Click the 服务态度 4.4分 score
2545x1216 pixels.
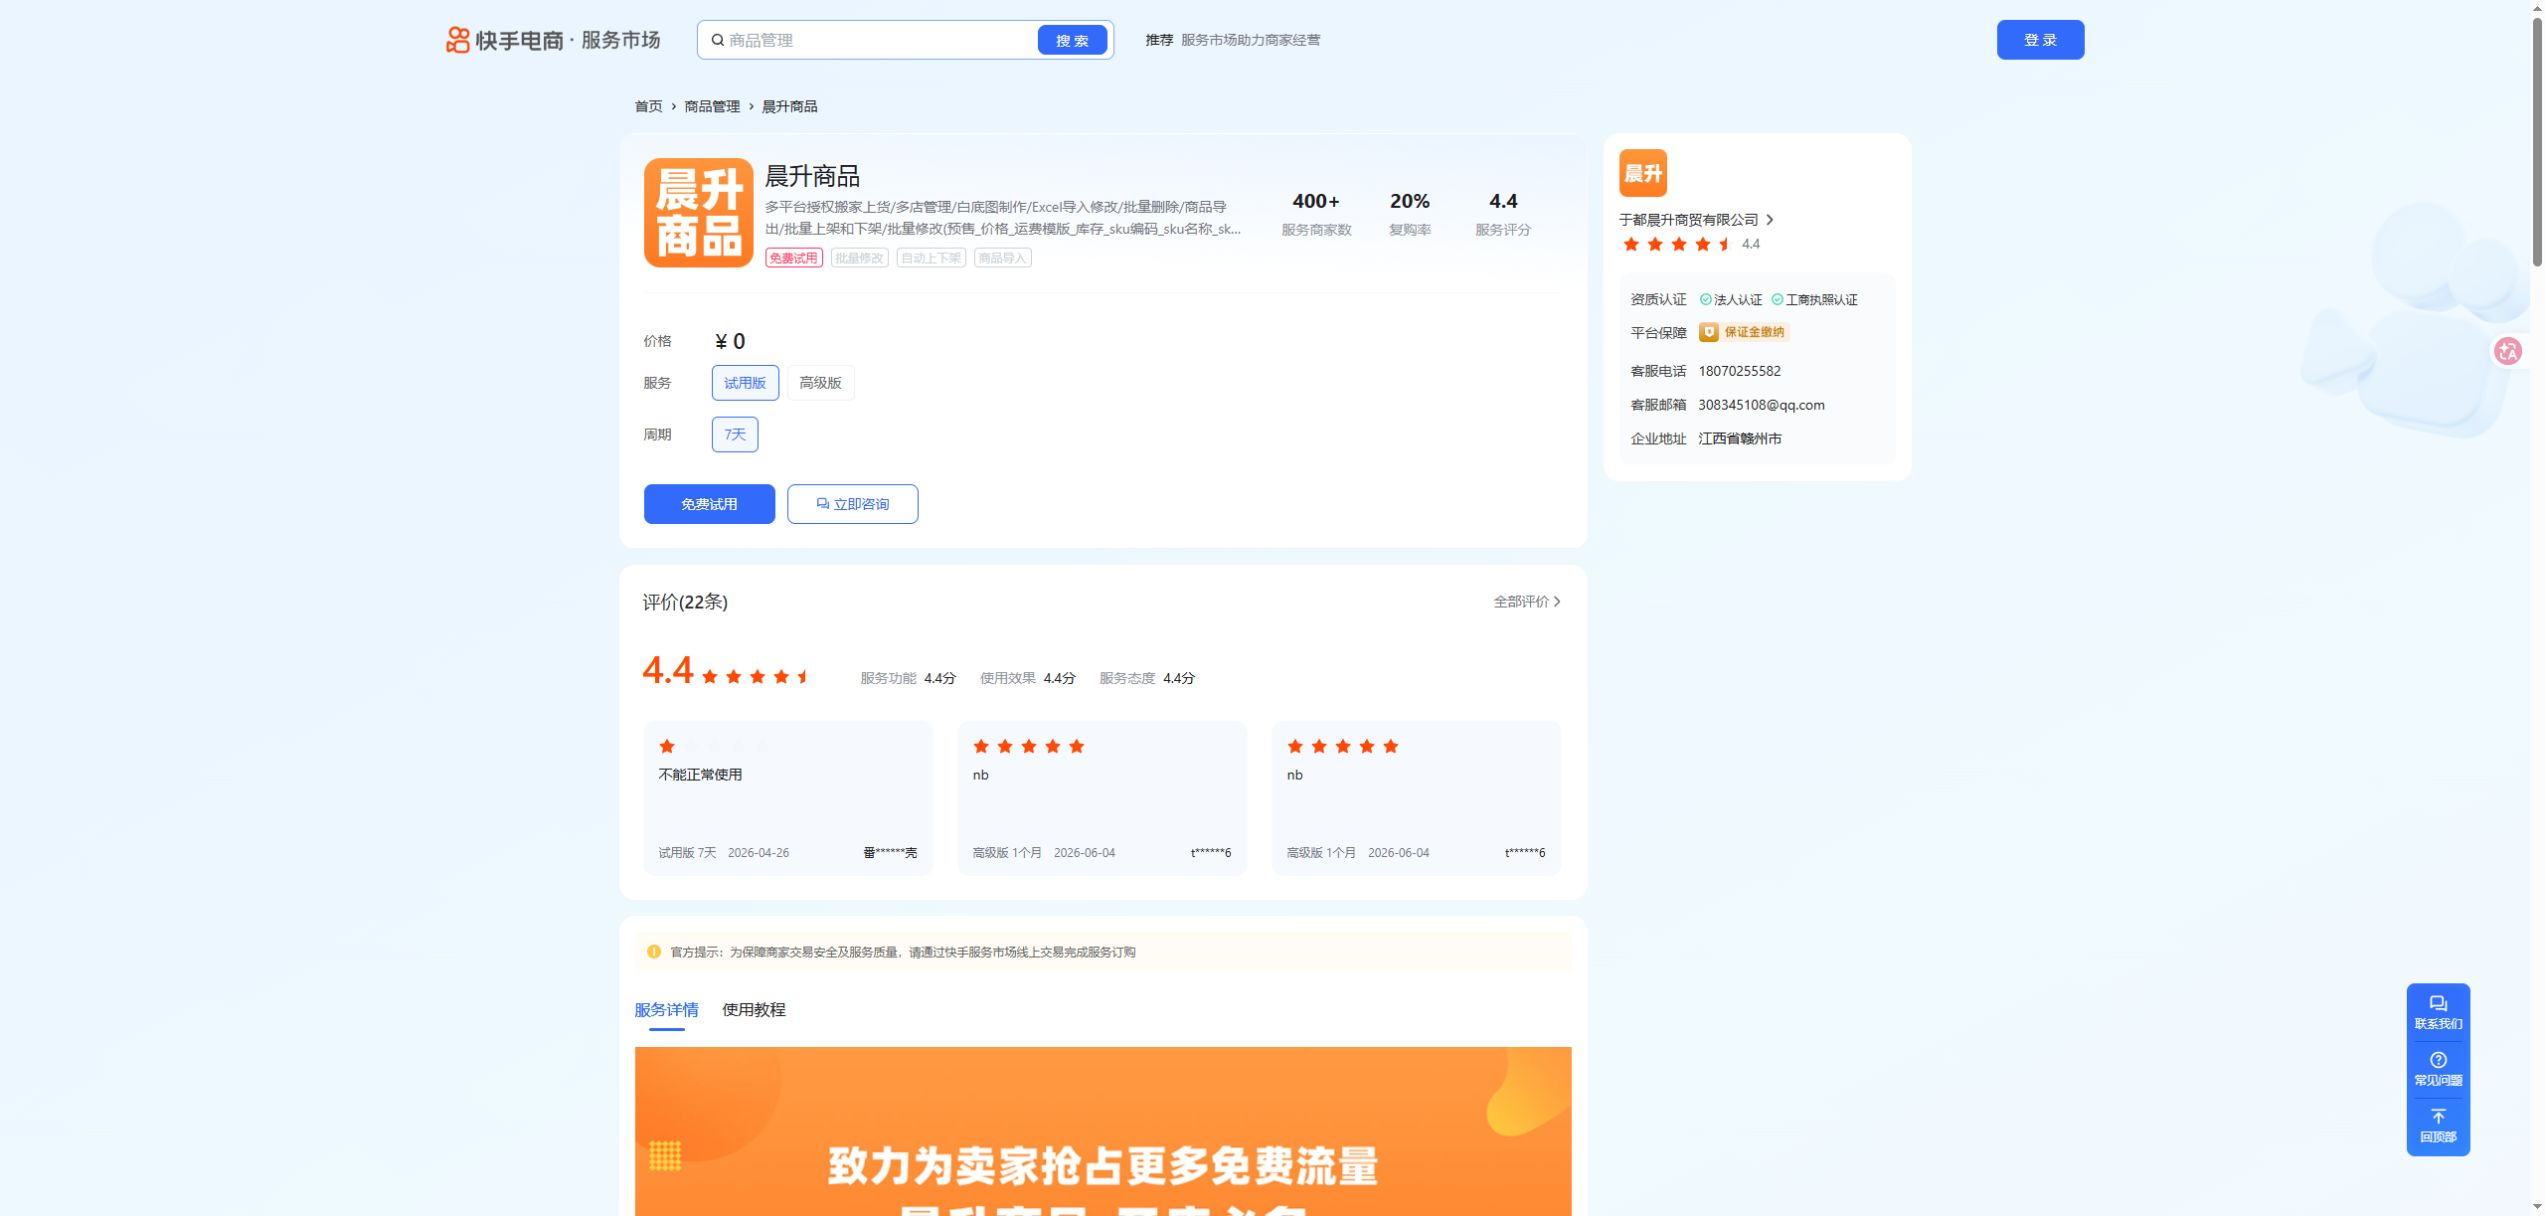pyautogui.click(x=1146, y=678)
